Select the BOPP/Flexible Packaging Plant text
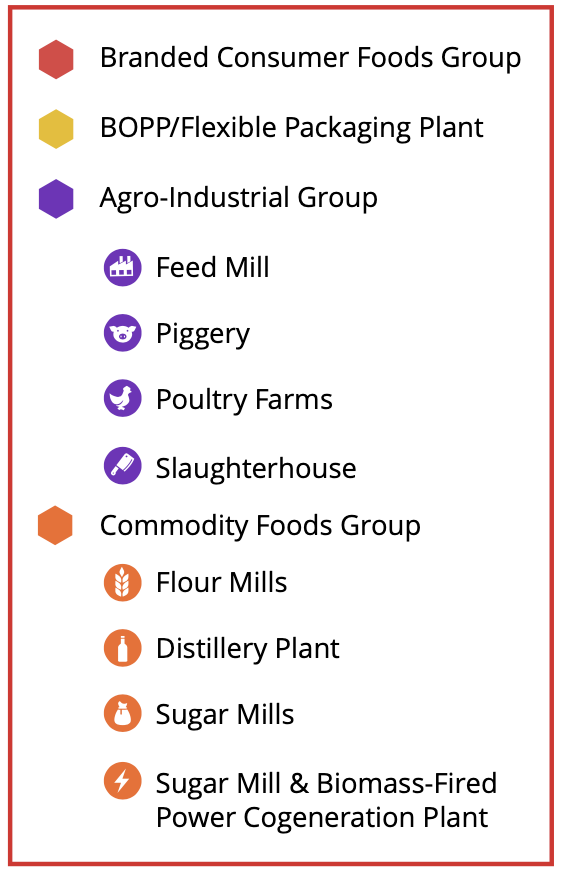566x878 pixels. point(291,128)
